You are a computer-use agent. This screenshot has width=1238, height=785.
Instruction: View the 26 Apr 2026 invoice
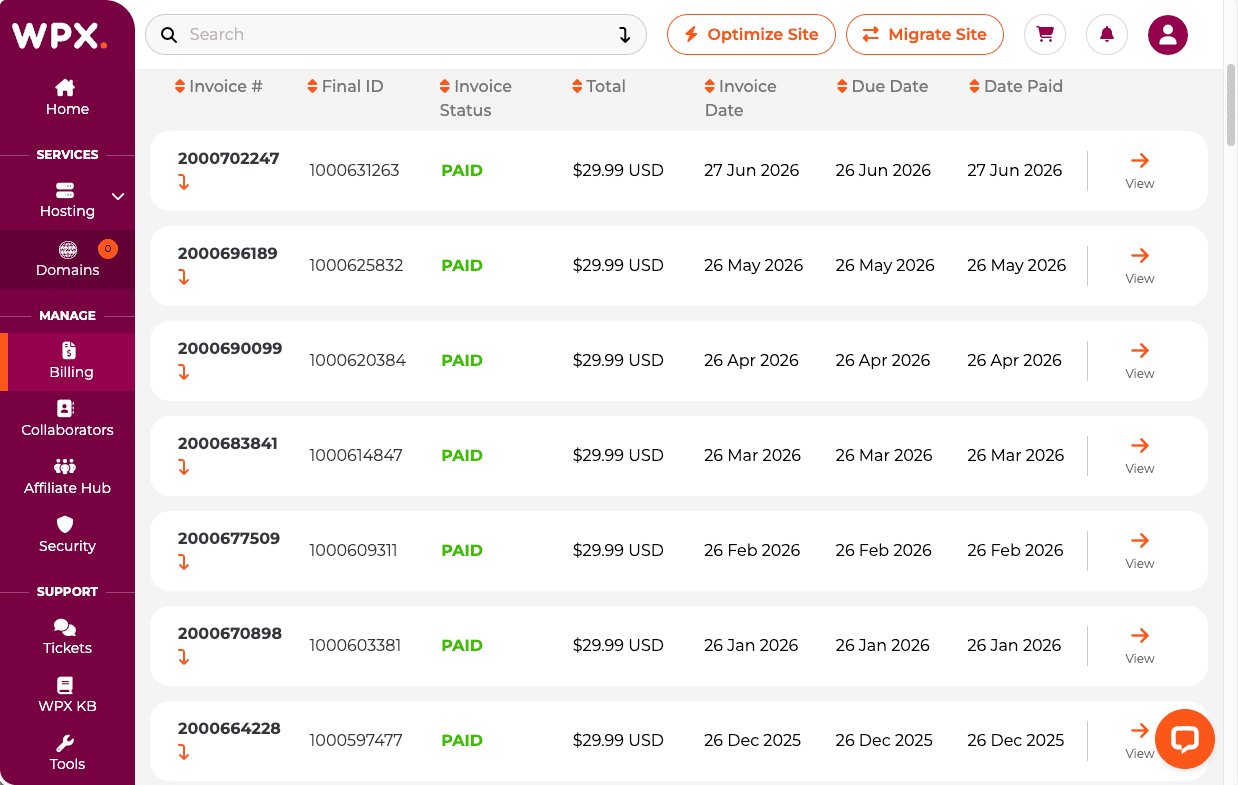coord(1140,361)
